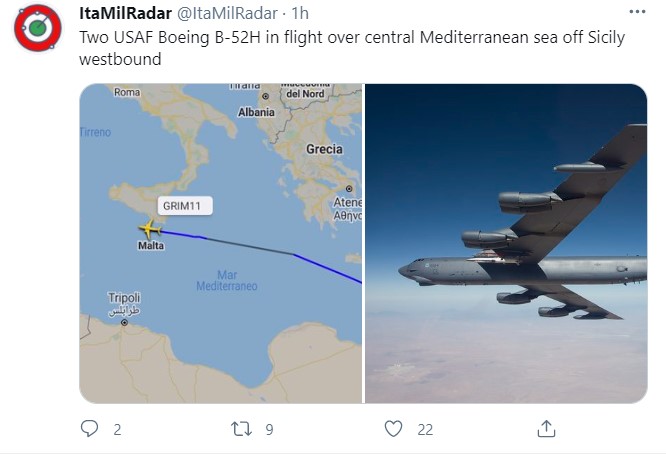Open the share tweet icon
Image resolution: width=666 pixels, height=457 pixels.
point(546,429)
